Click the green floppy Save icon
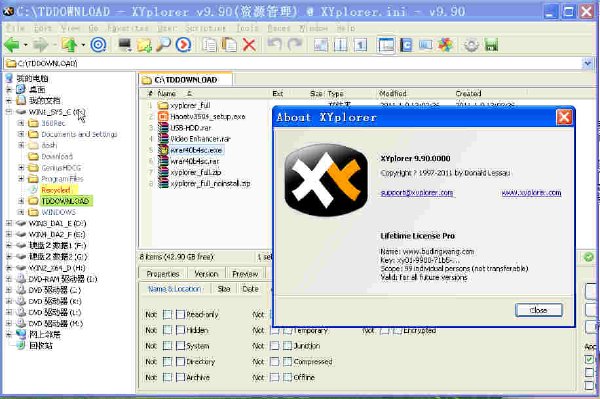Image resolution: width=600 pixels, height=399 pixels. tap(491, 45)
